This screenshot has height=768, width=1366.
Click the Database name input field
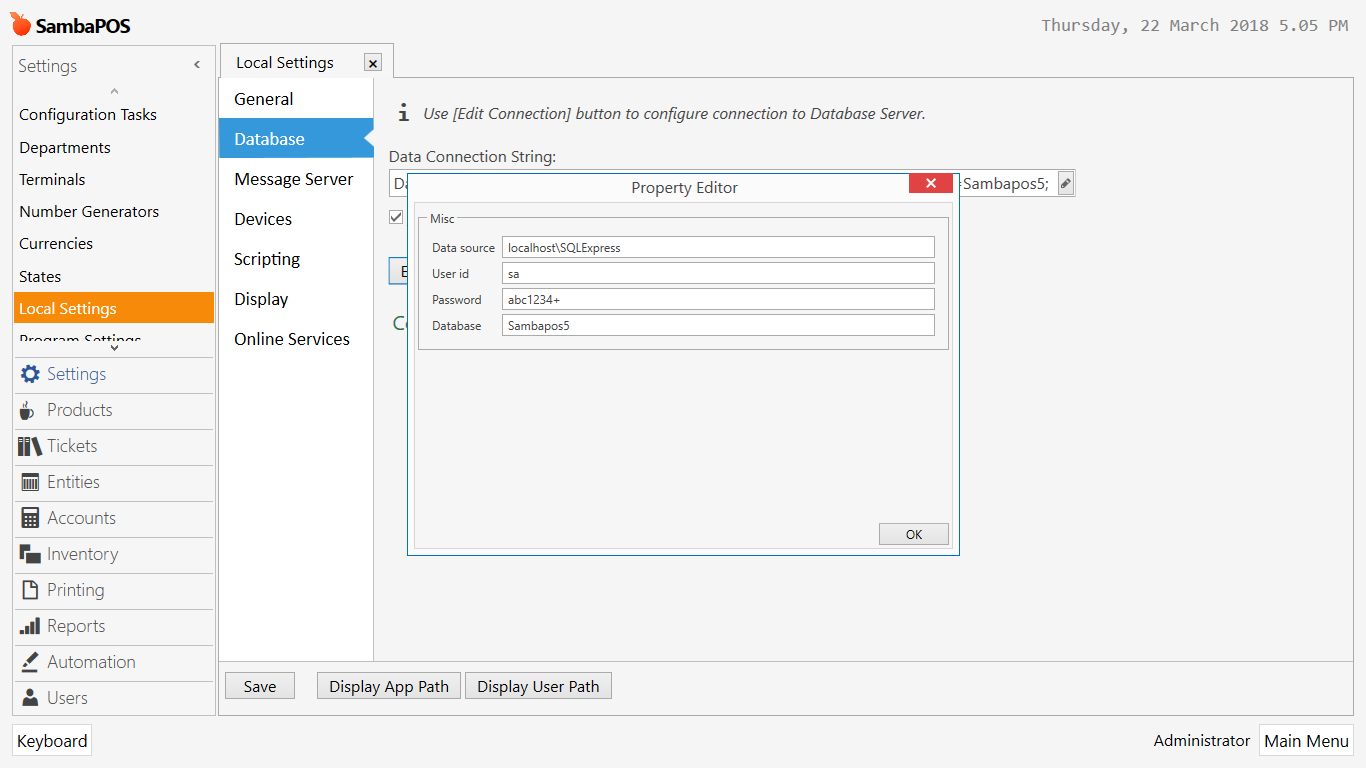point(718,325)
